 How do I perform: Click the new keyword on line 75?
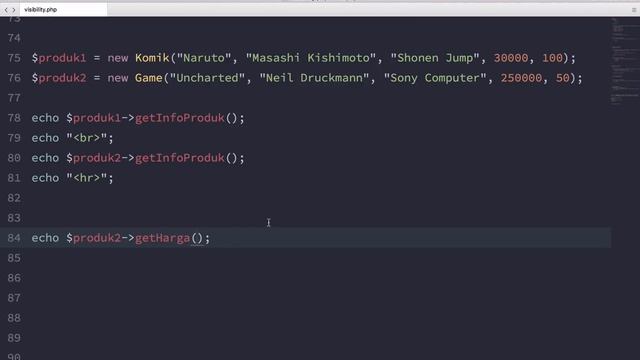118,58
